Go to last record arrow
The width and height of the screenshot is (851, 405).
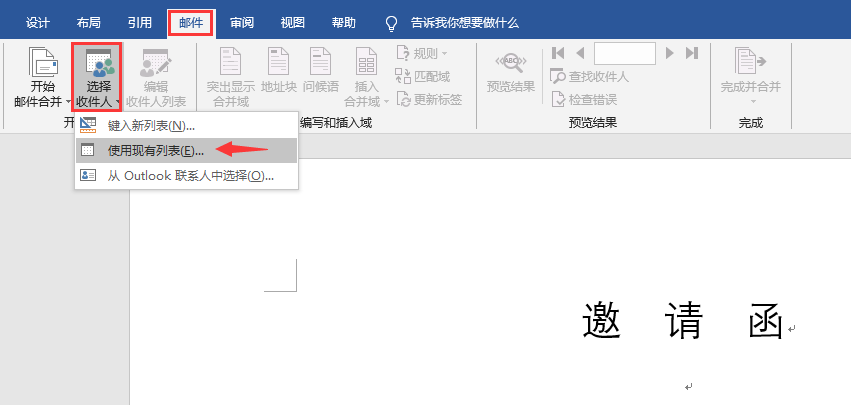691,53
